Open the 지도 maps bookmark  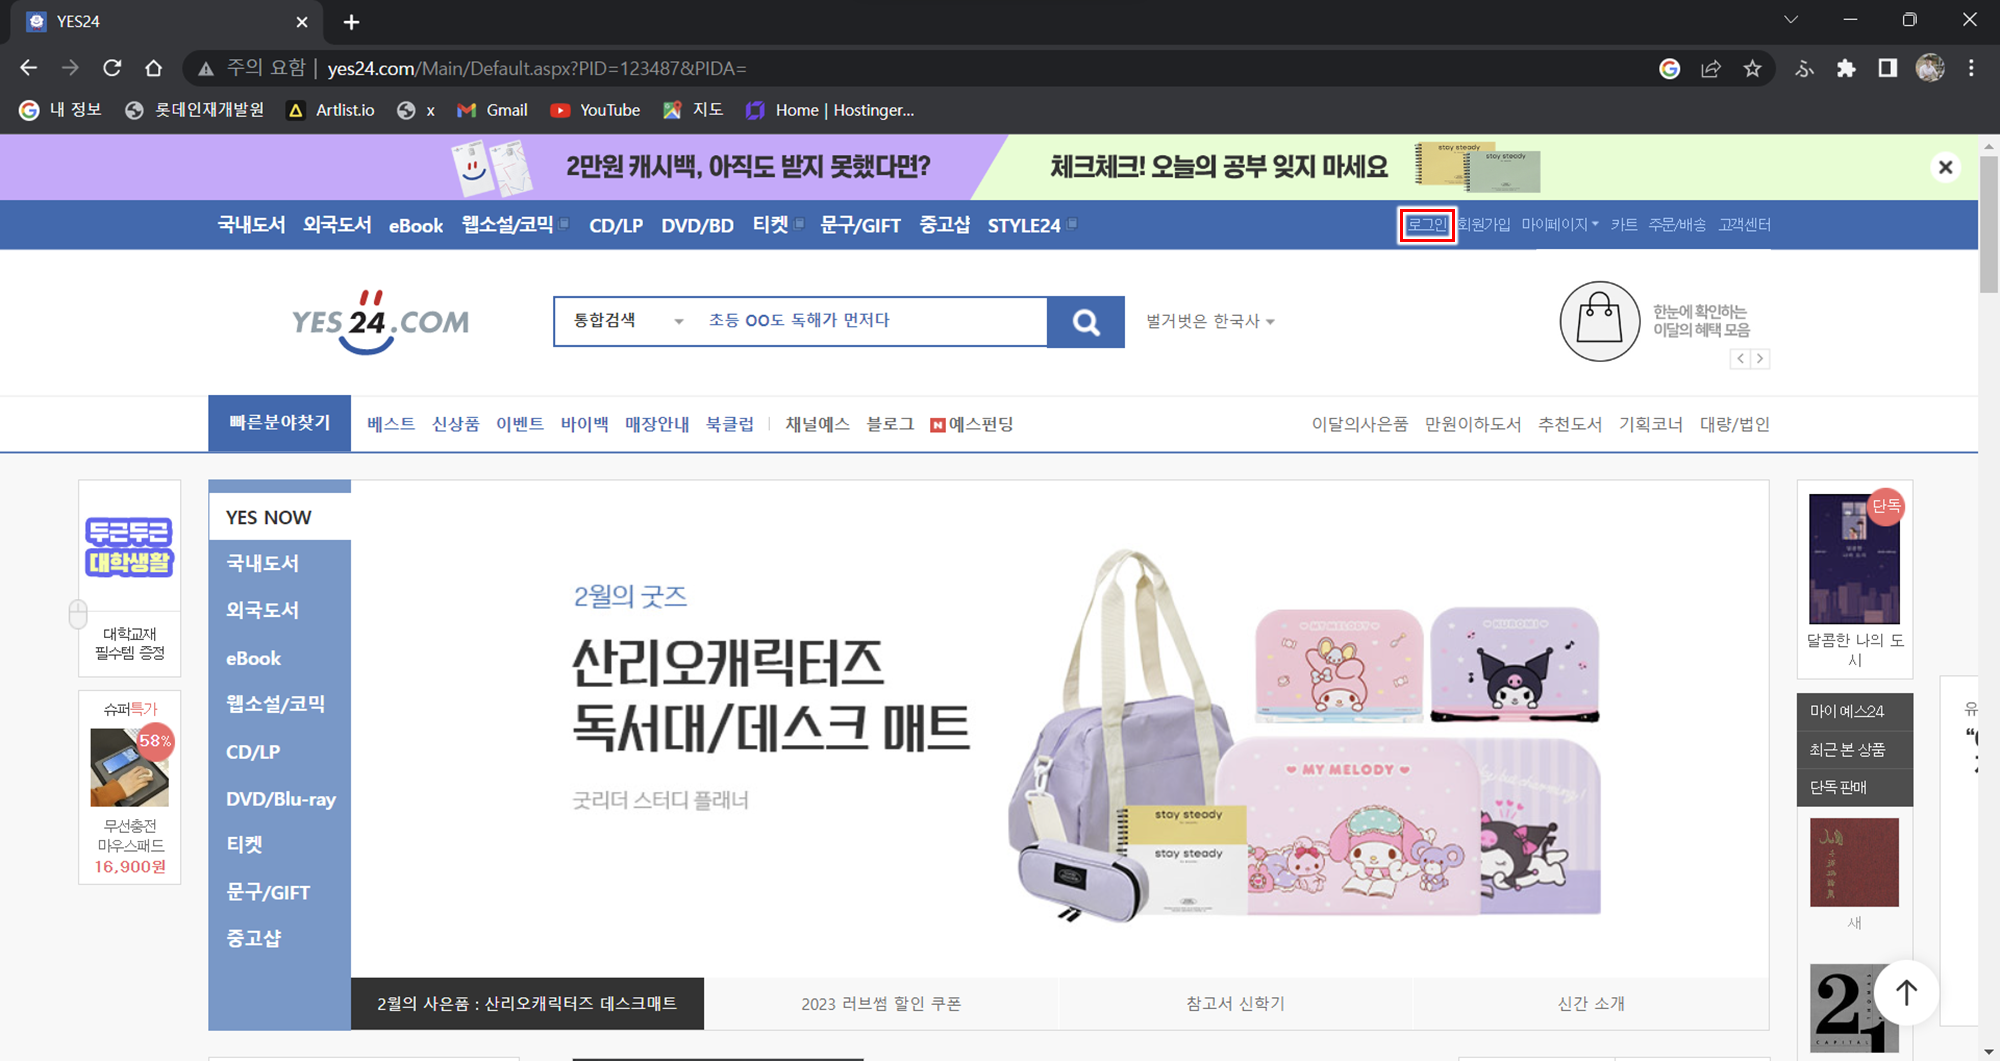[x=693, y=110]
